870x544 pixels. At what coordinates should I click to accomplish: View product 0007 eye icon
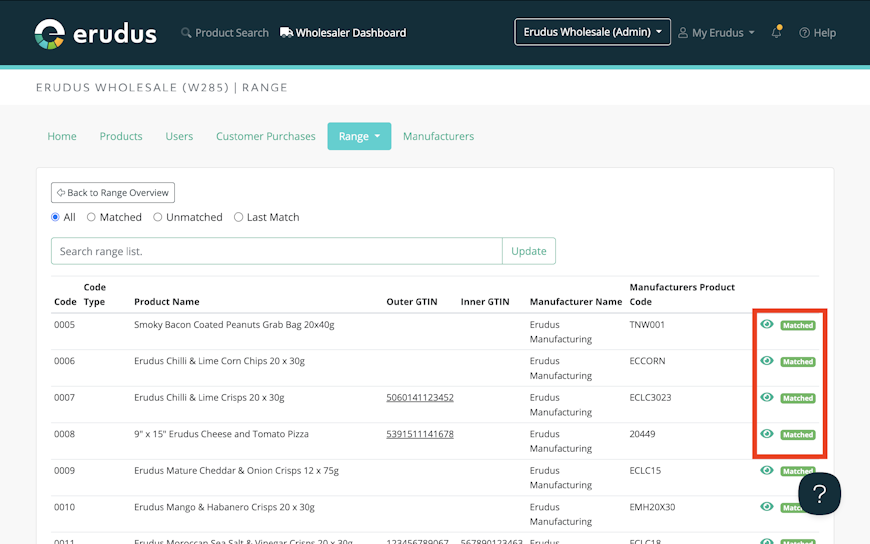767,397
